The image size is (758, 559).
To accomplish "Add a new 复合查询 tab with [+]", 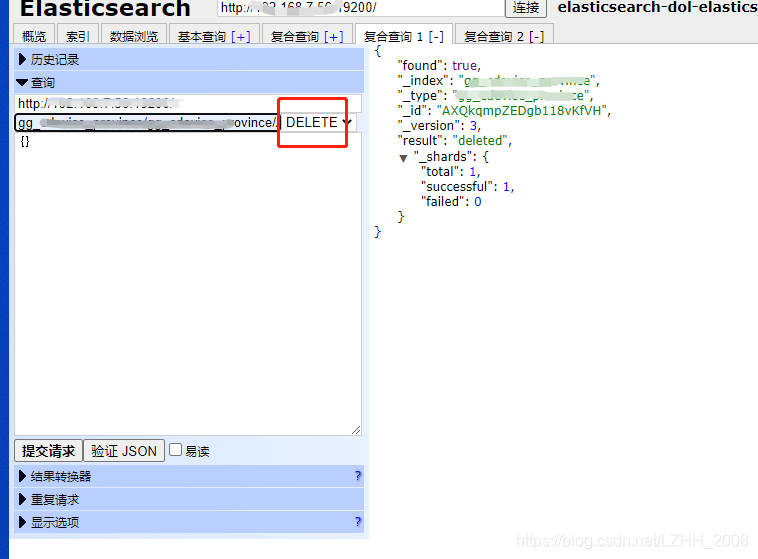I will coord(334,37).
